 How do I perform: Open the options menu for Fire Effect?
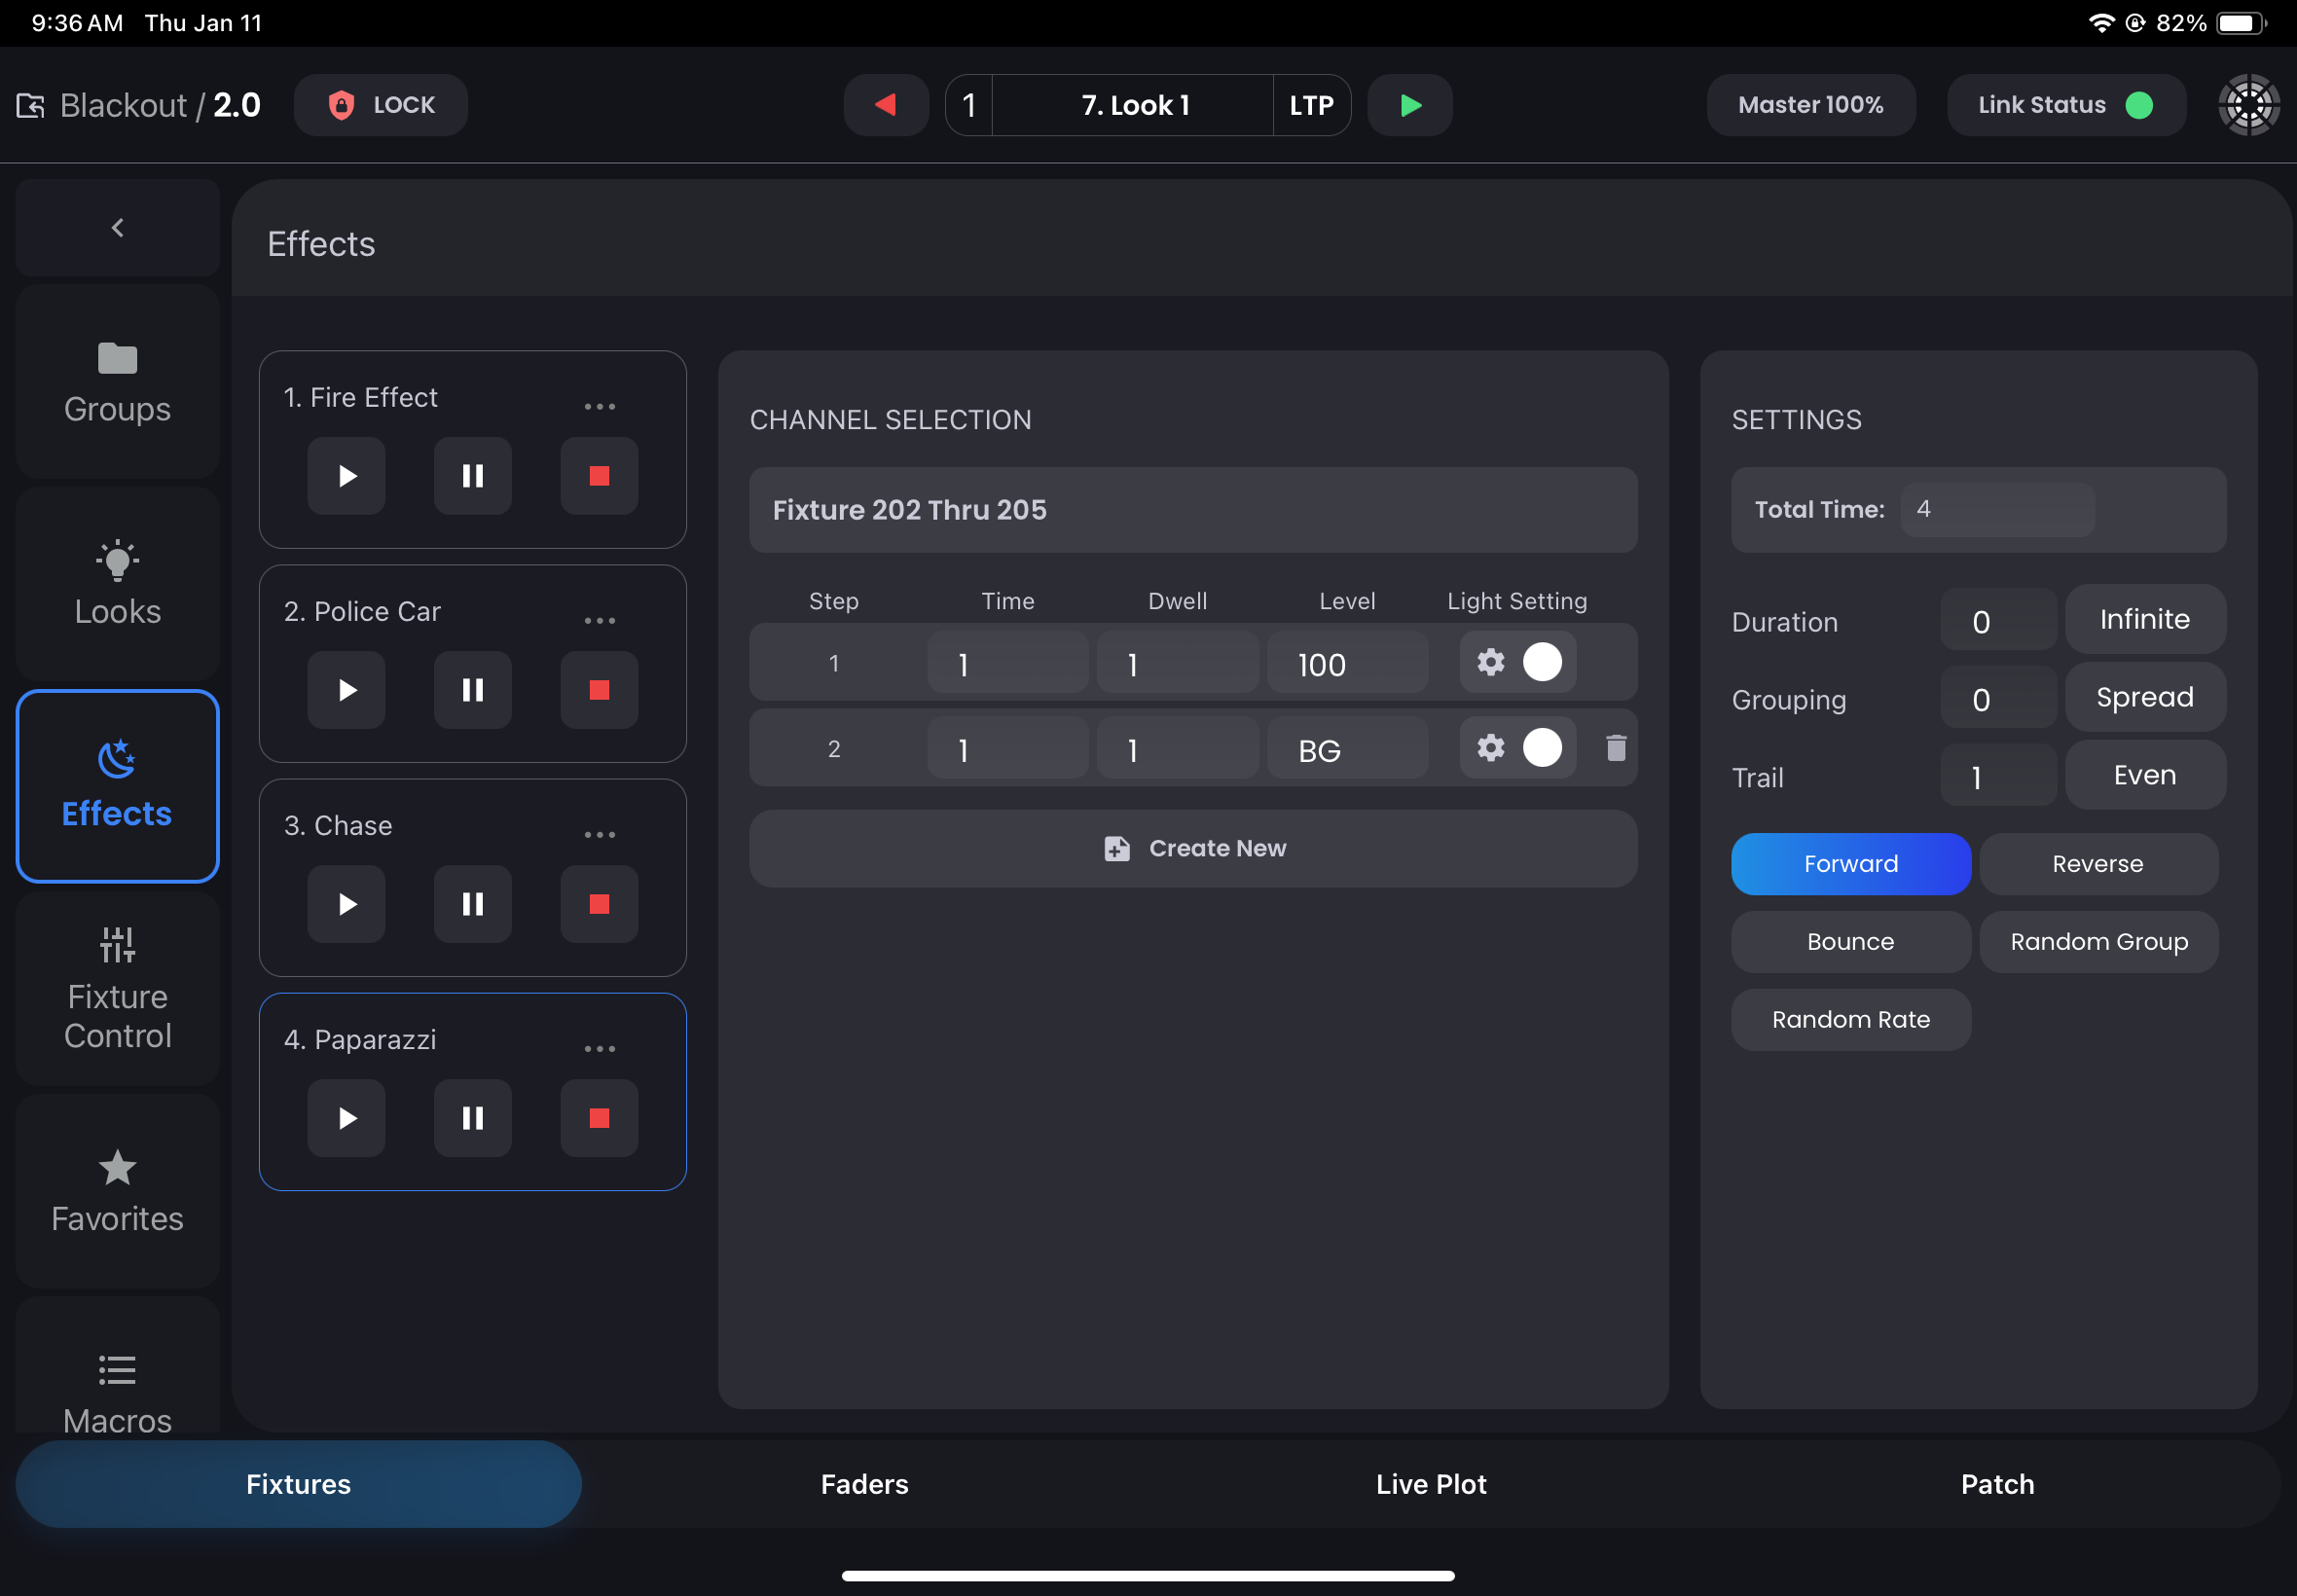point(599,405)
